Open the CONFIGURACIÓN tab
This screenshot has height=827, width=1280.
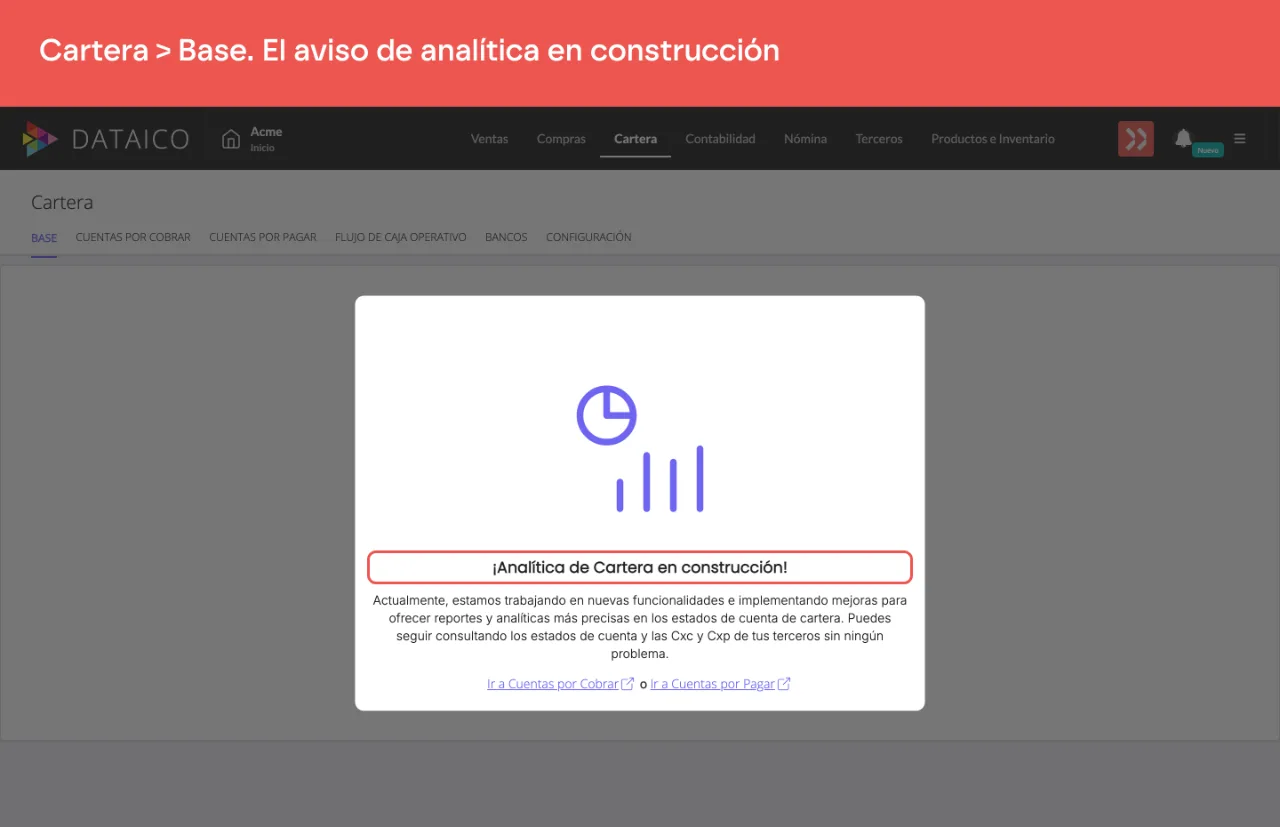(x=589, y=238)
